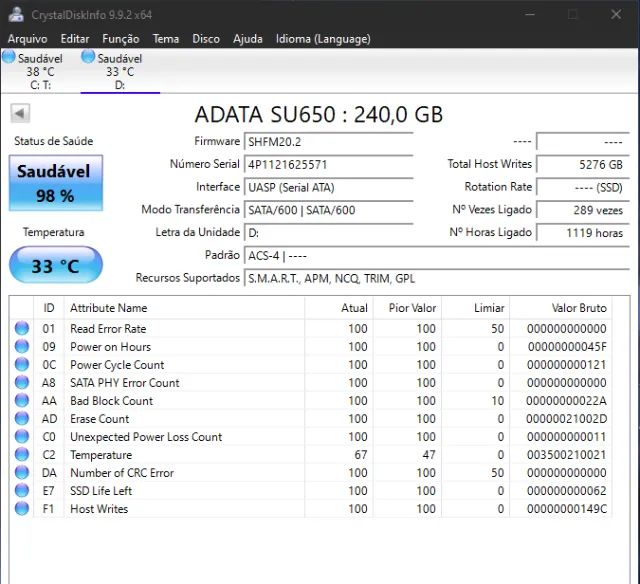The width and height of the screenshot is (640, 584).
Task: Minimize the CrystalDiskInfo window
Action: pos(530,15)
